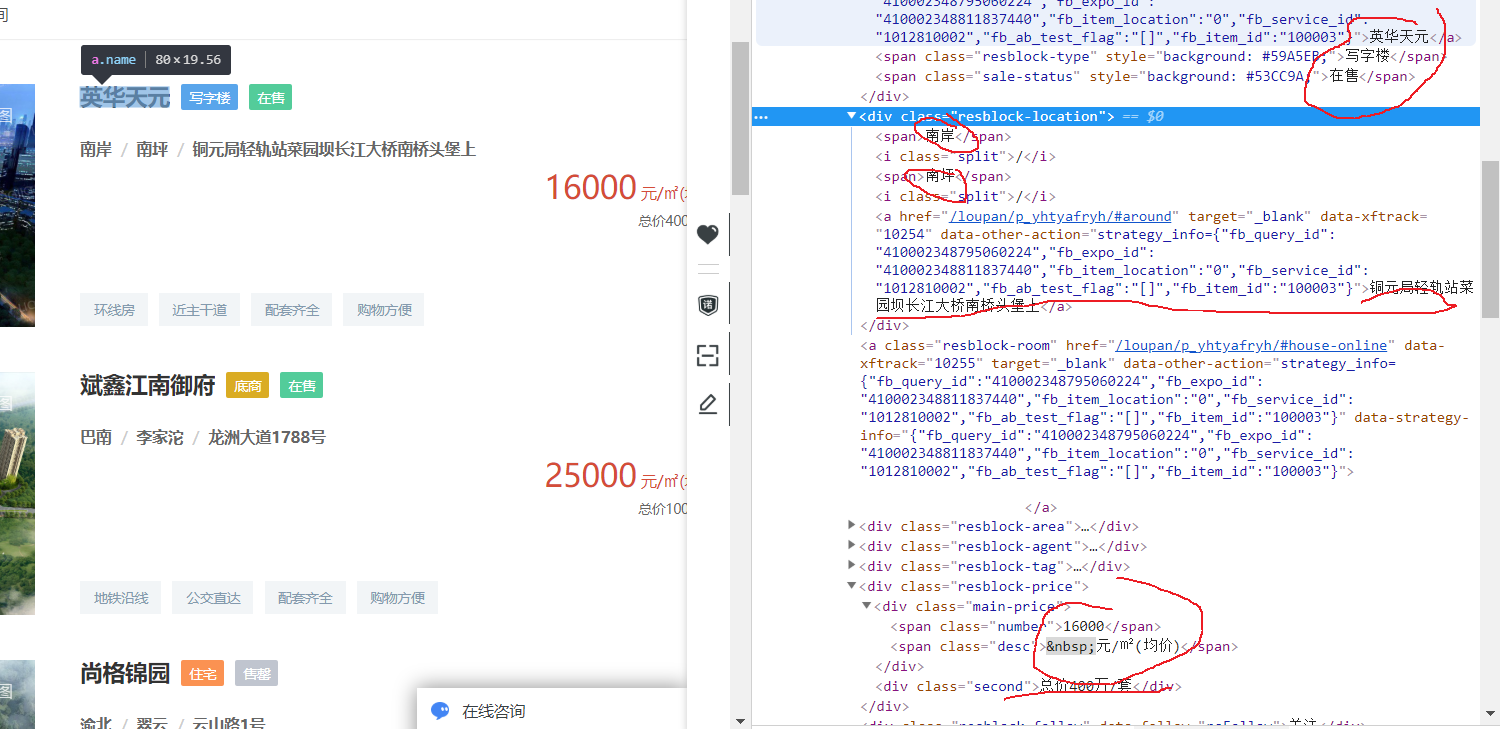
Task: Click 配套齐全 tag under 斌鑫江南御府
Action: point(305,598)
